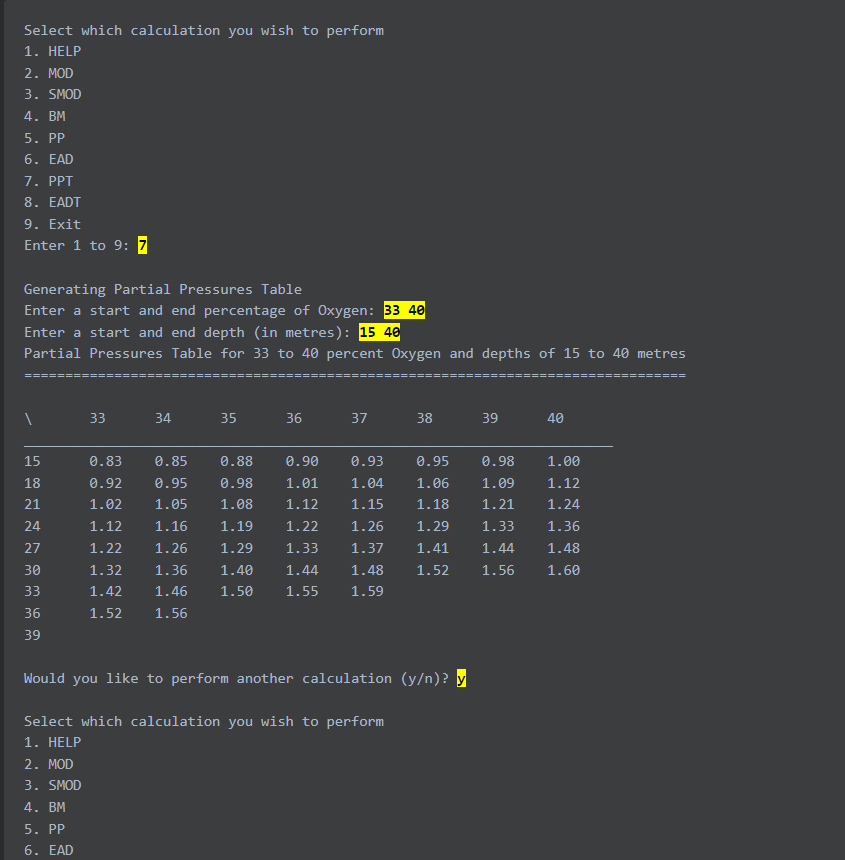Click the highlighted y answer

tap(461, 678)
